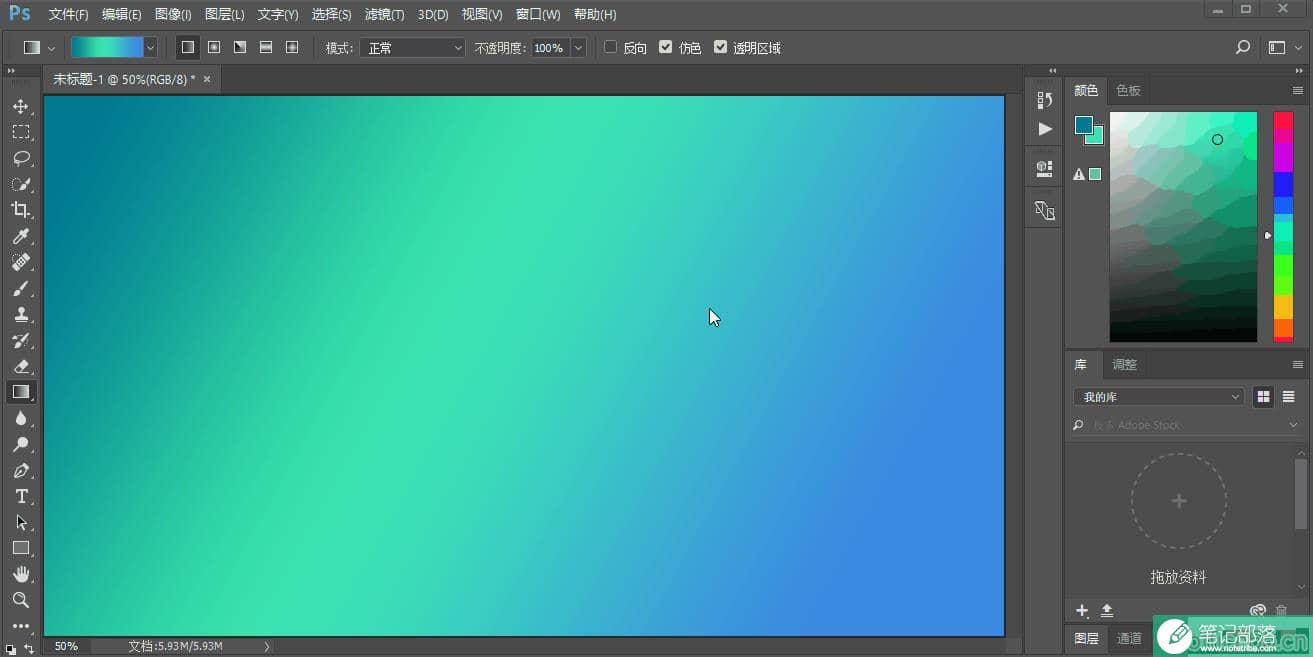The width and height of the screenshot is (1313, 657).
Task: Select the Lasso tool
Action: [x=21, y=158]
